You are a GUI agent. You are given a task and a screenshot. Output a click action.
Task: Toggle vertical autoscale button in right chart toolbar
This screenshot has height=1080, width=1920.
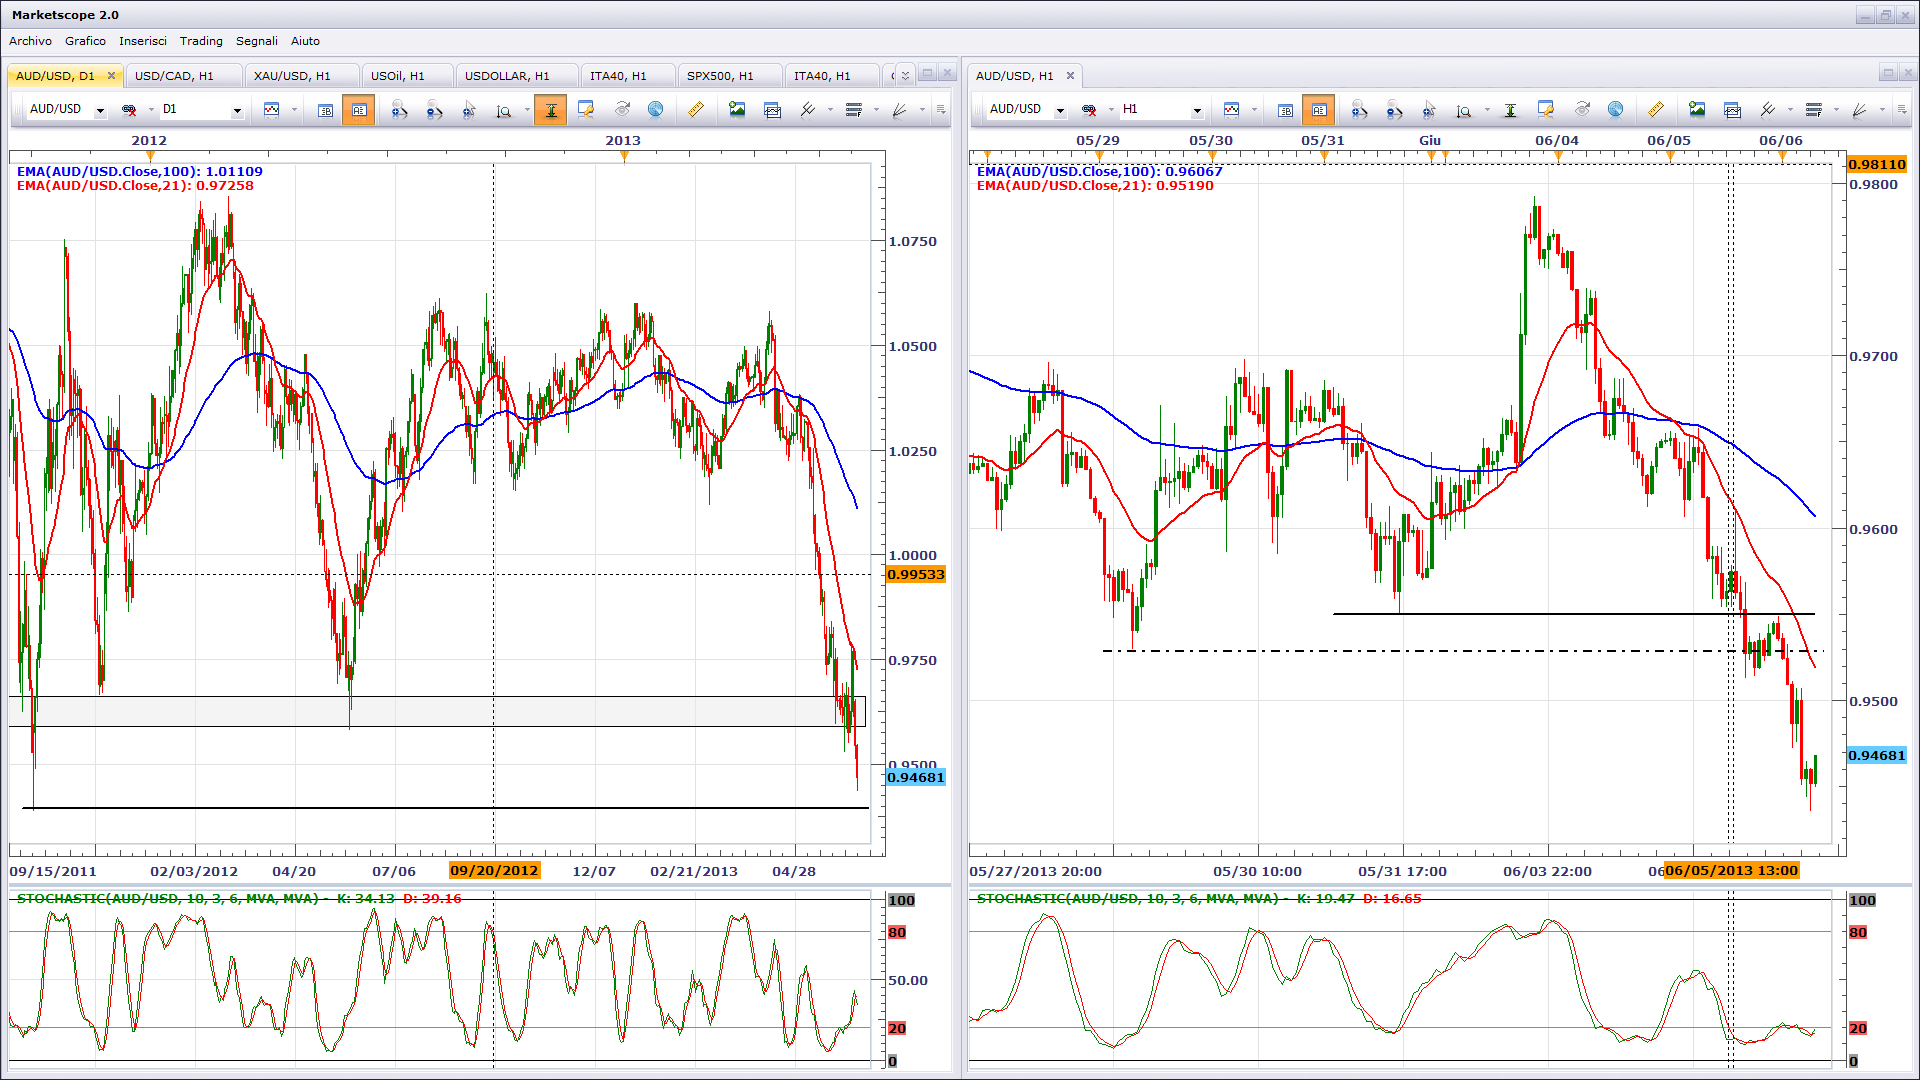point(1510,110)
